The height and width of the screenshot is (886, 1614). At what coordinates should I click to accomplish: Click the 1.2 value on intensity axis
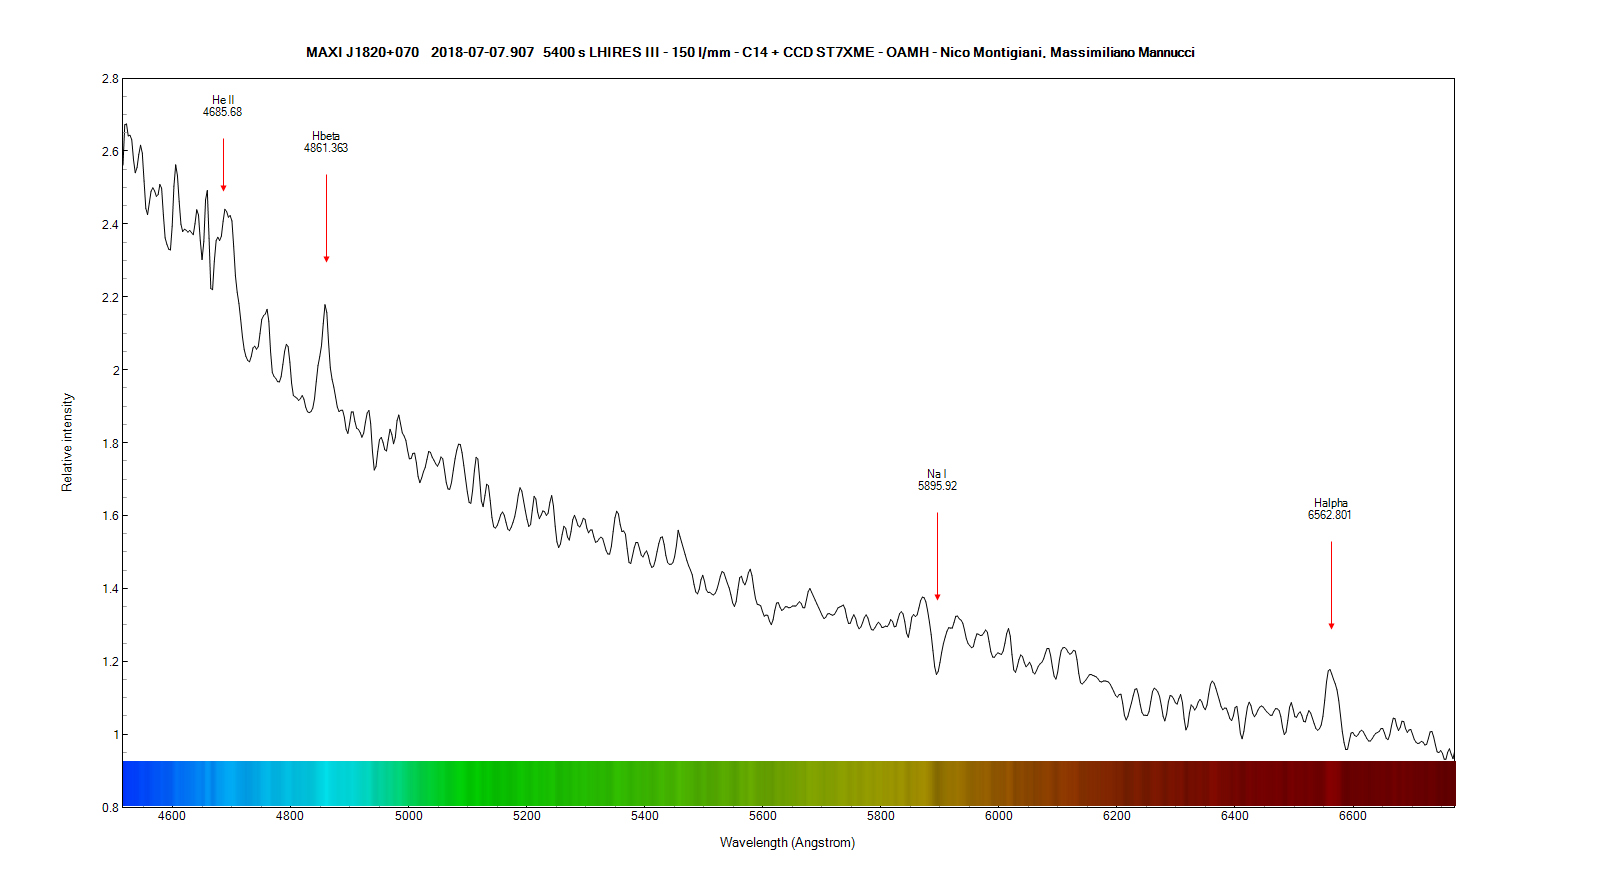coord(110,662)
